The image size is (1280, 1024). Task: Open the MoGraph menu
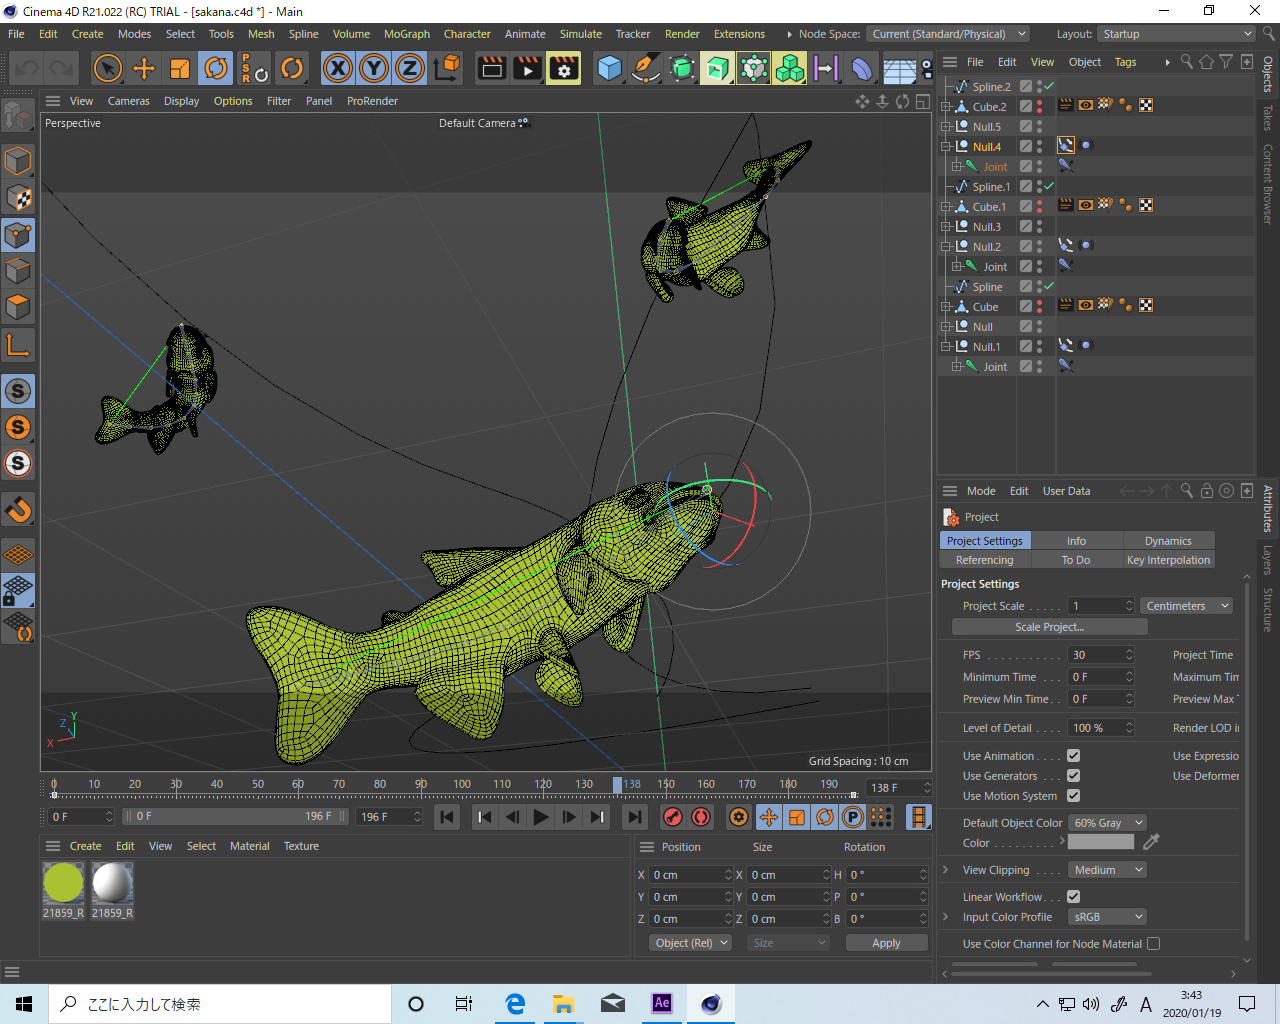(x=406, y=34)
